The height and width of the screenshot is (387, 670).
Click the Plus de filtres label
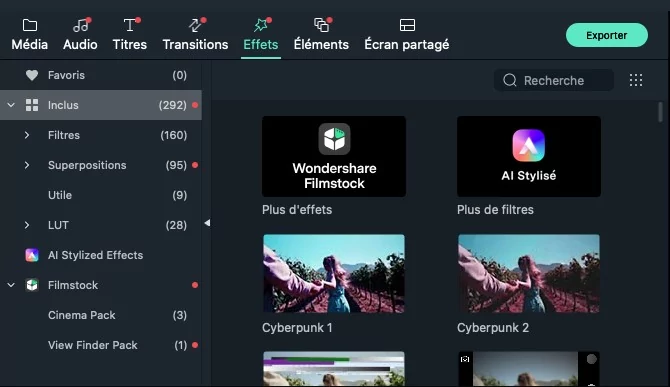tap(495, 210)
